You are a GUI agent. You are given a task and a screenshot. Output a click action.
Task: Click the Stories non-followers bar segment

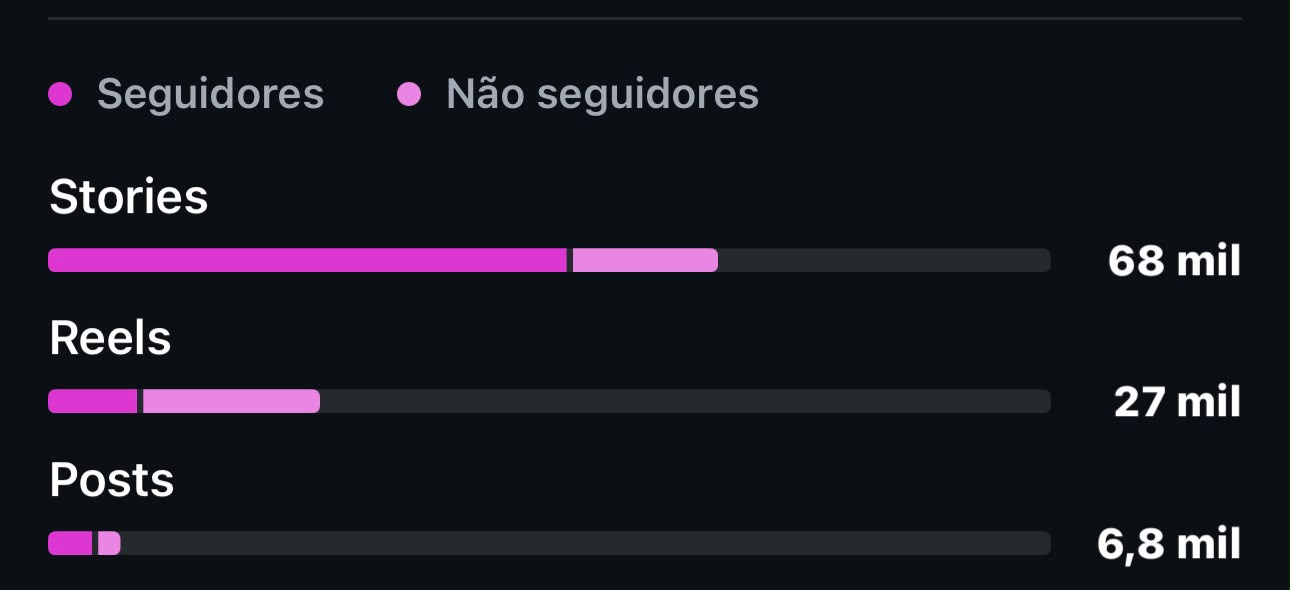point(645,260)
